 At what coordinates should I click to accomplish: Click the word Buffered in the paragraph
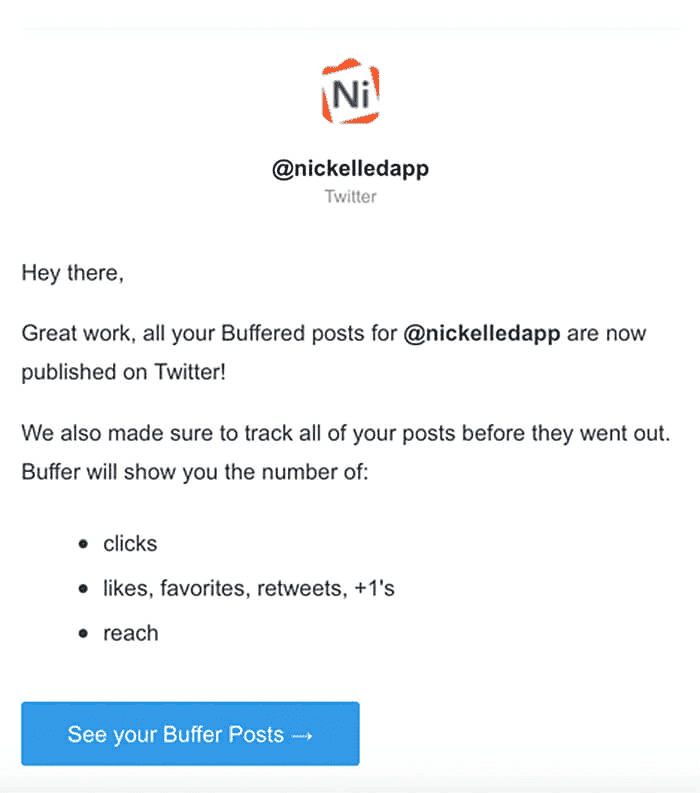296,333
